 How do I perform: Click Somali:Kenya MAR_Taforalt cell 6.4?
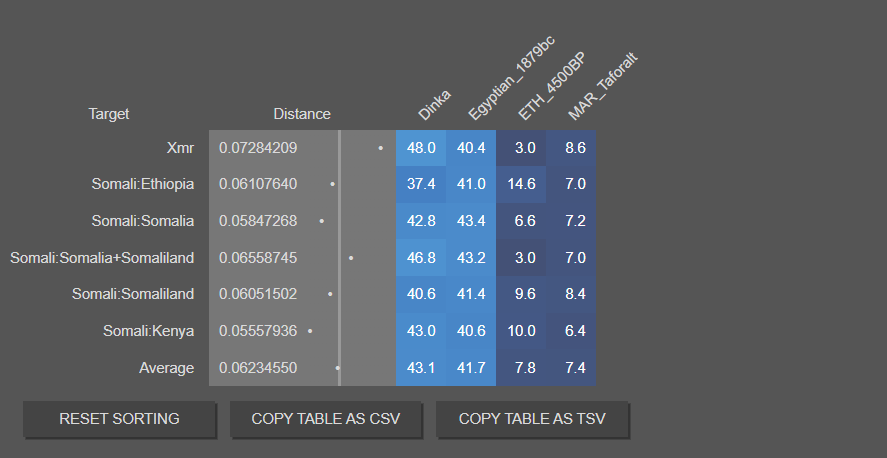(x=575, y=331)
